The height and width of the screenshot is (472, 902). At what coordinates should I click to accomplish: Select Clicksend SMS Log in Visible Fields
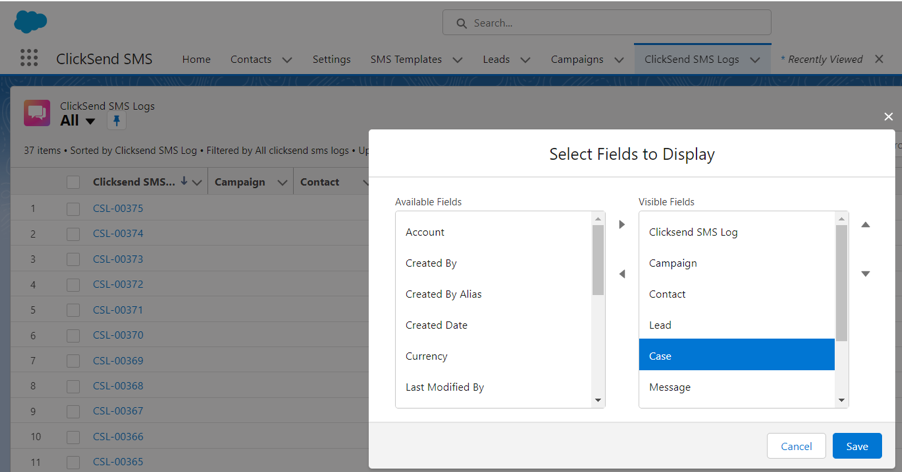pos(737,232)
